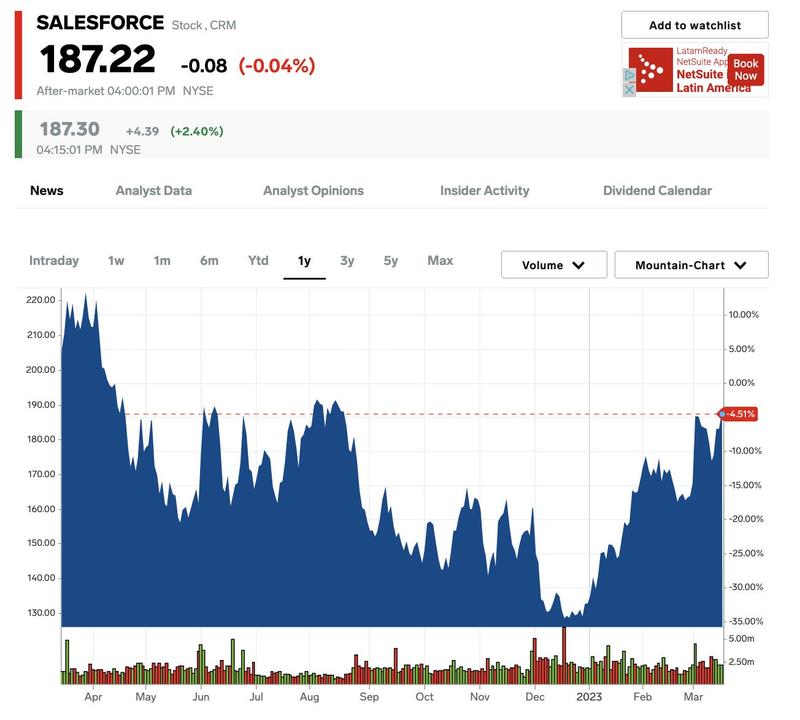
Task: Click the 5.00m volume axis label
Action: (741, 639)
